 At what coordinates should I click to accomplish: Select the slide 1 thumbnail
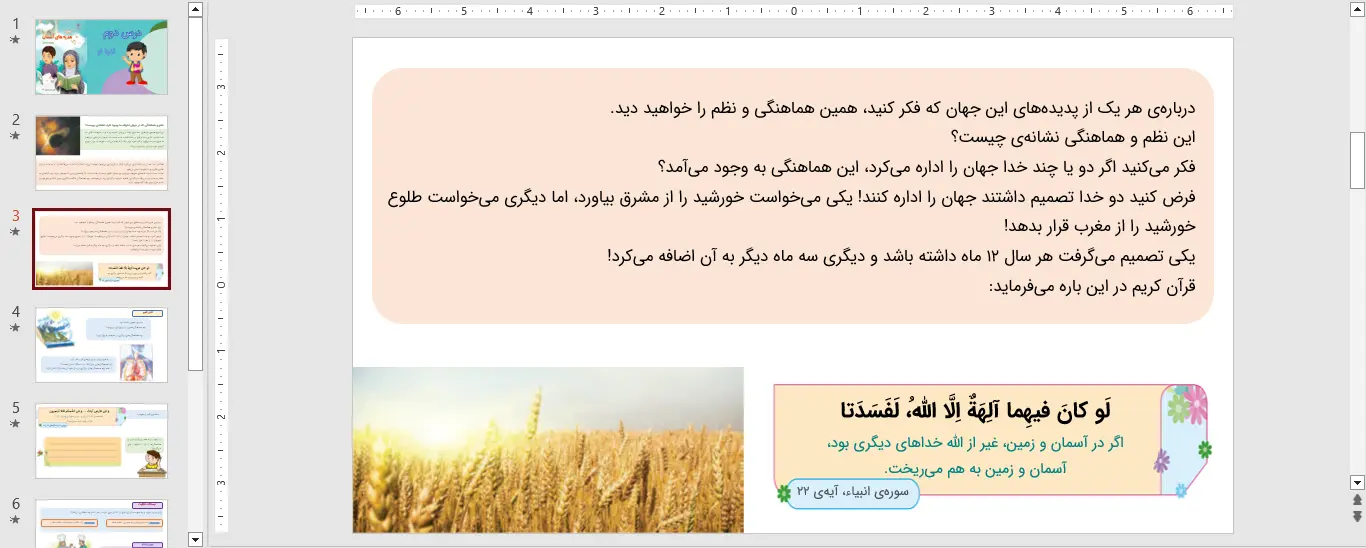[x=101, y=57]
